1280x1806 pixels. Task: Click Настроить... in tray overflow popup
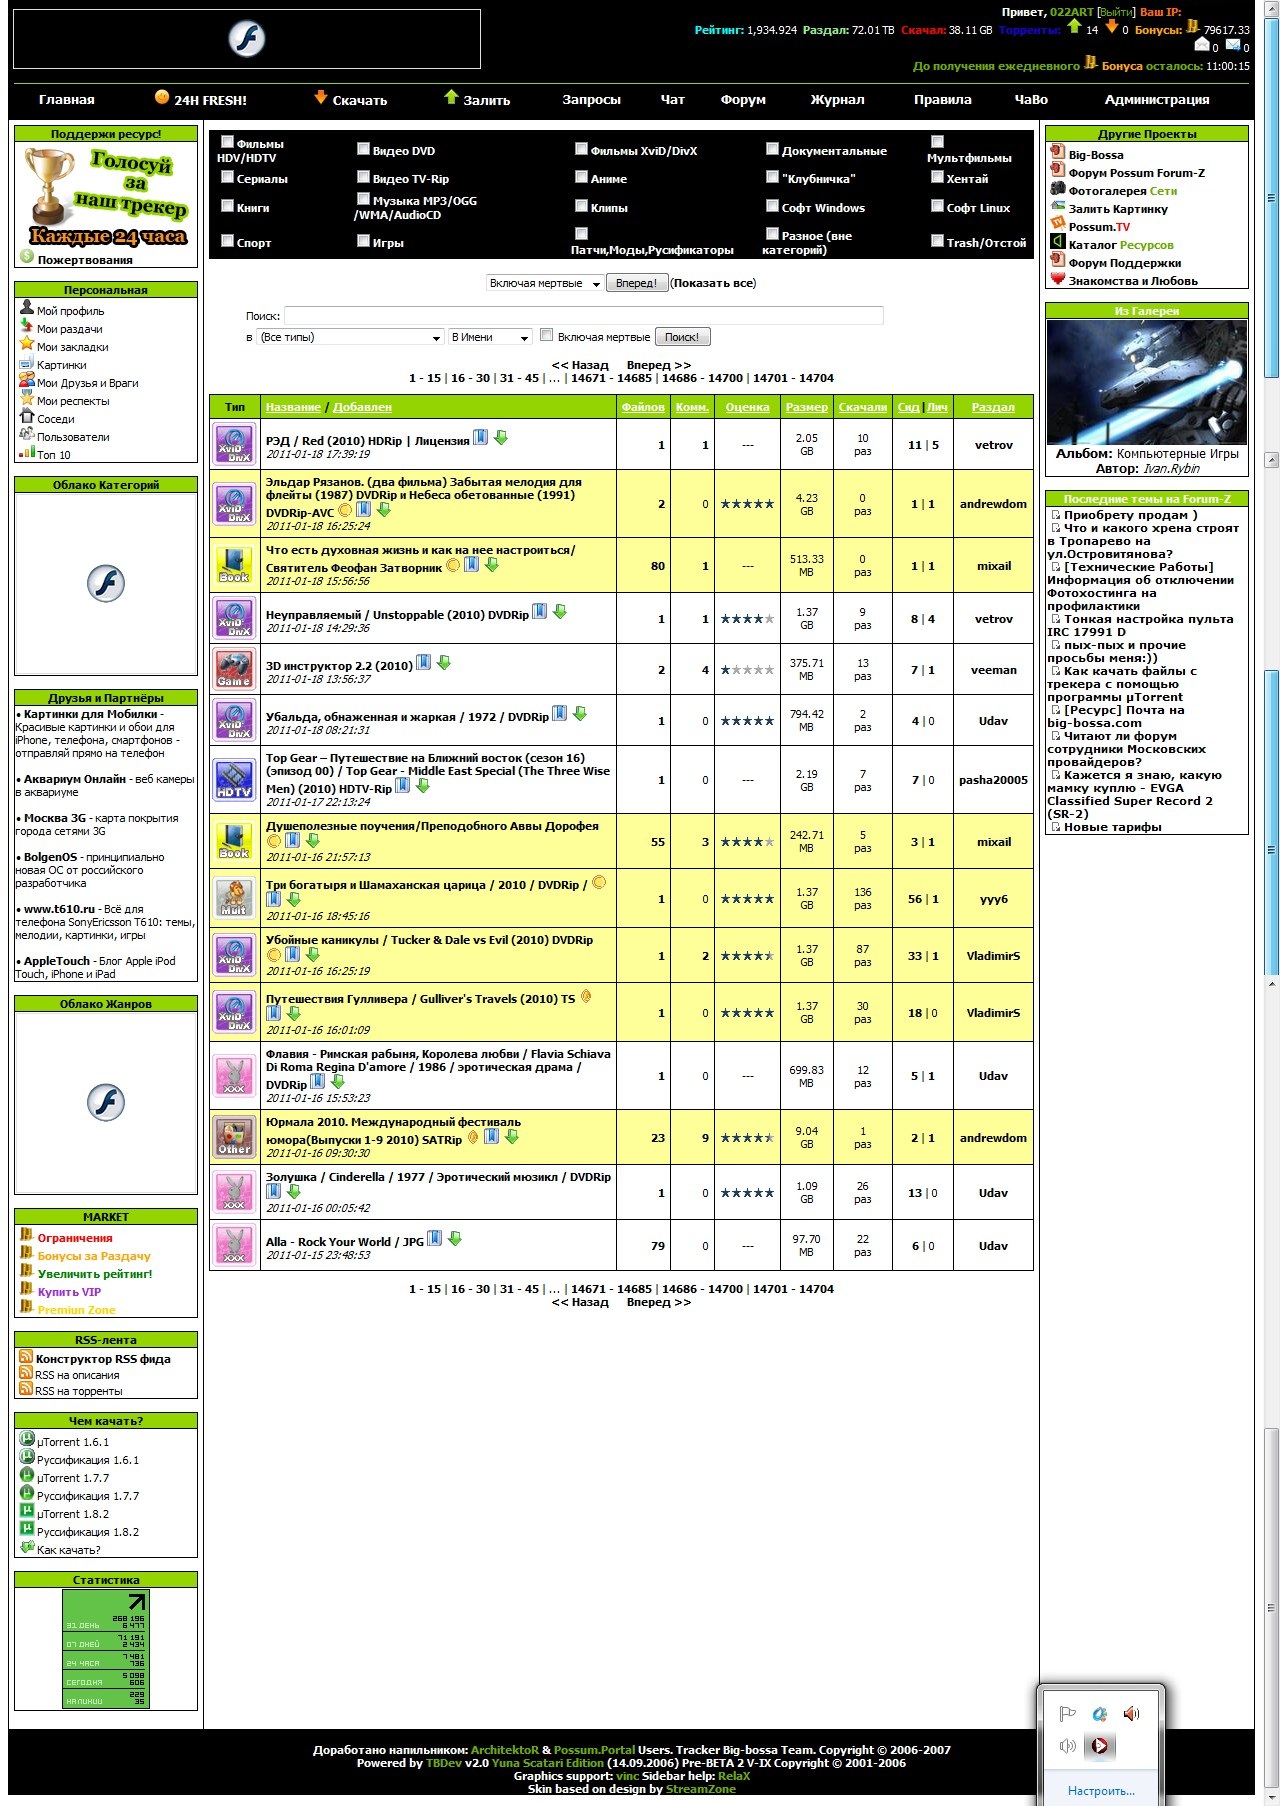(1101, 1791)
